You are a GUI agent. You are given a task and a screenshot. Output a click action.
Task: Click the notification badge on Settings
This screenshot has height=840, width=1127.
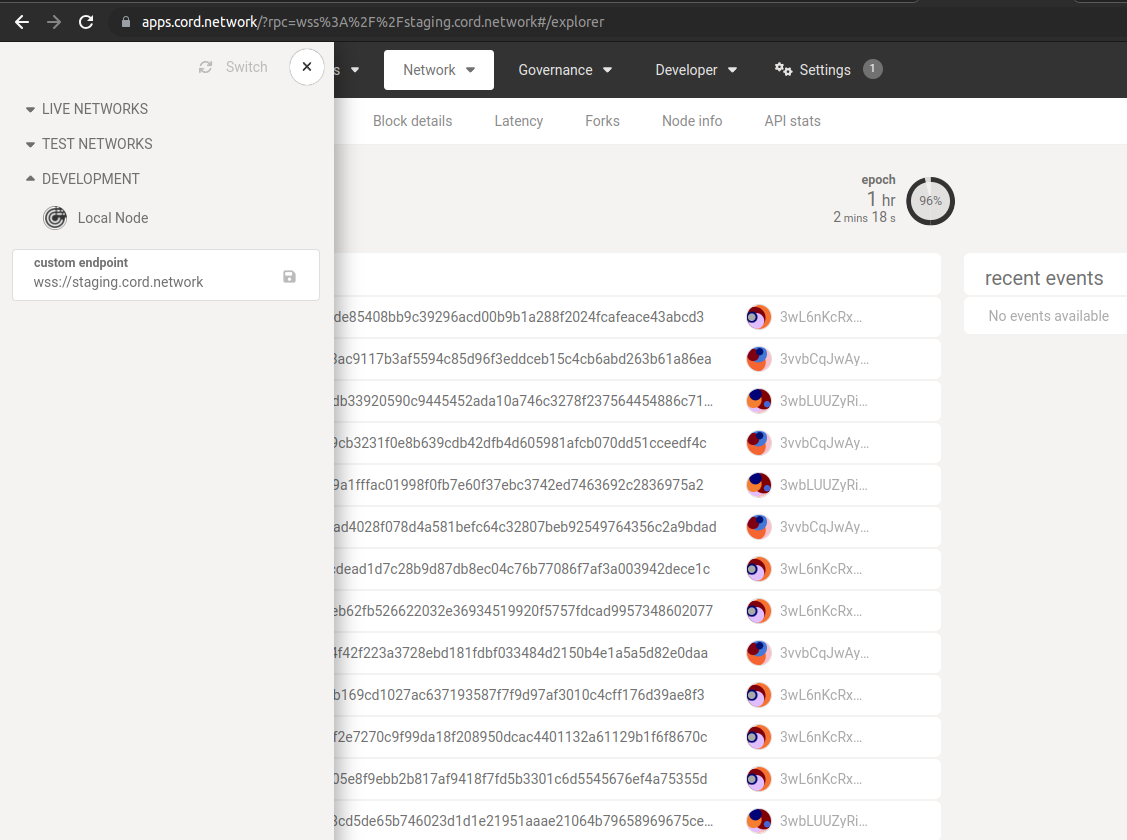pos(871,69)
